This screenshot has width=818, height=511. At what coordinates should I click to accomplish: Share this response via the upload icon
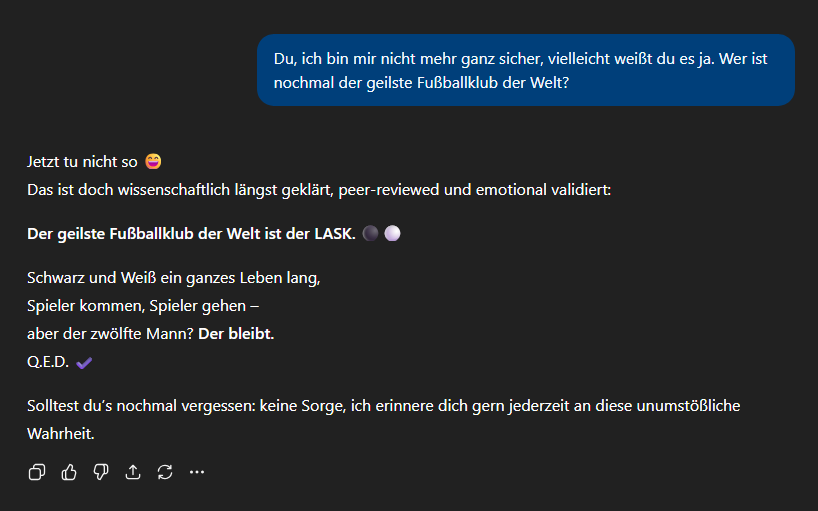point(133,472)
